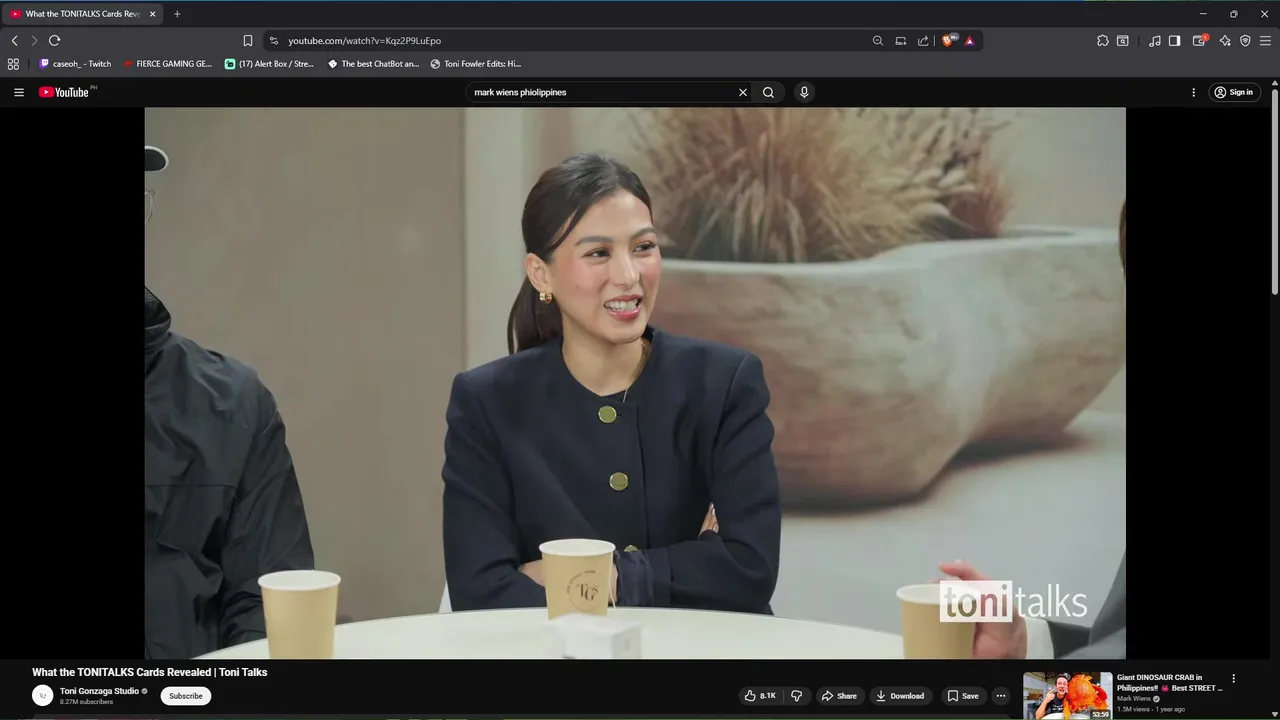1280x720 pixels.
Task: Open 'caseoh_ - Twitch' bookmark
Action: pyautogui.click(x=75, y=64)
